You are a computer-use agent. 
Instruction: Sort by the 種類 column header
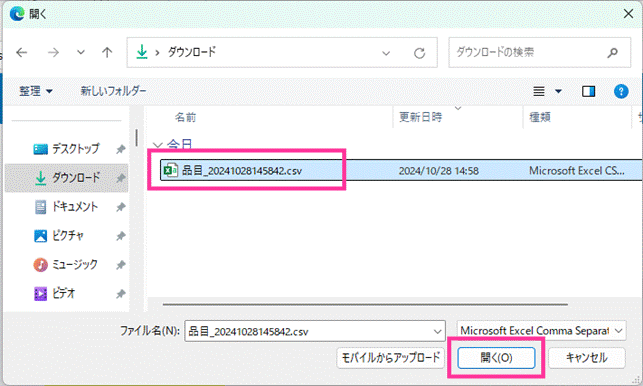[x=540, y=117]
